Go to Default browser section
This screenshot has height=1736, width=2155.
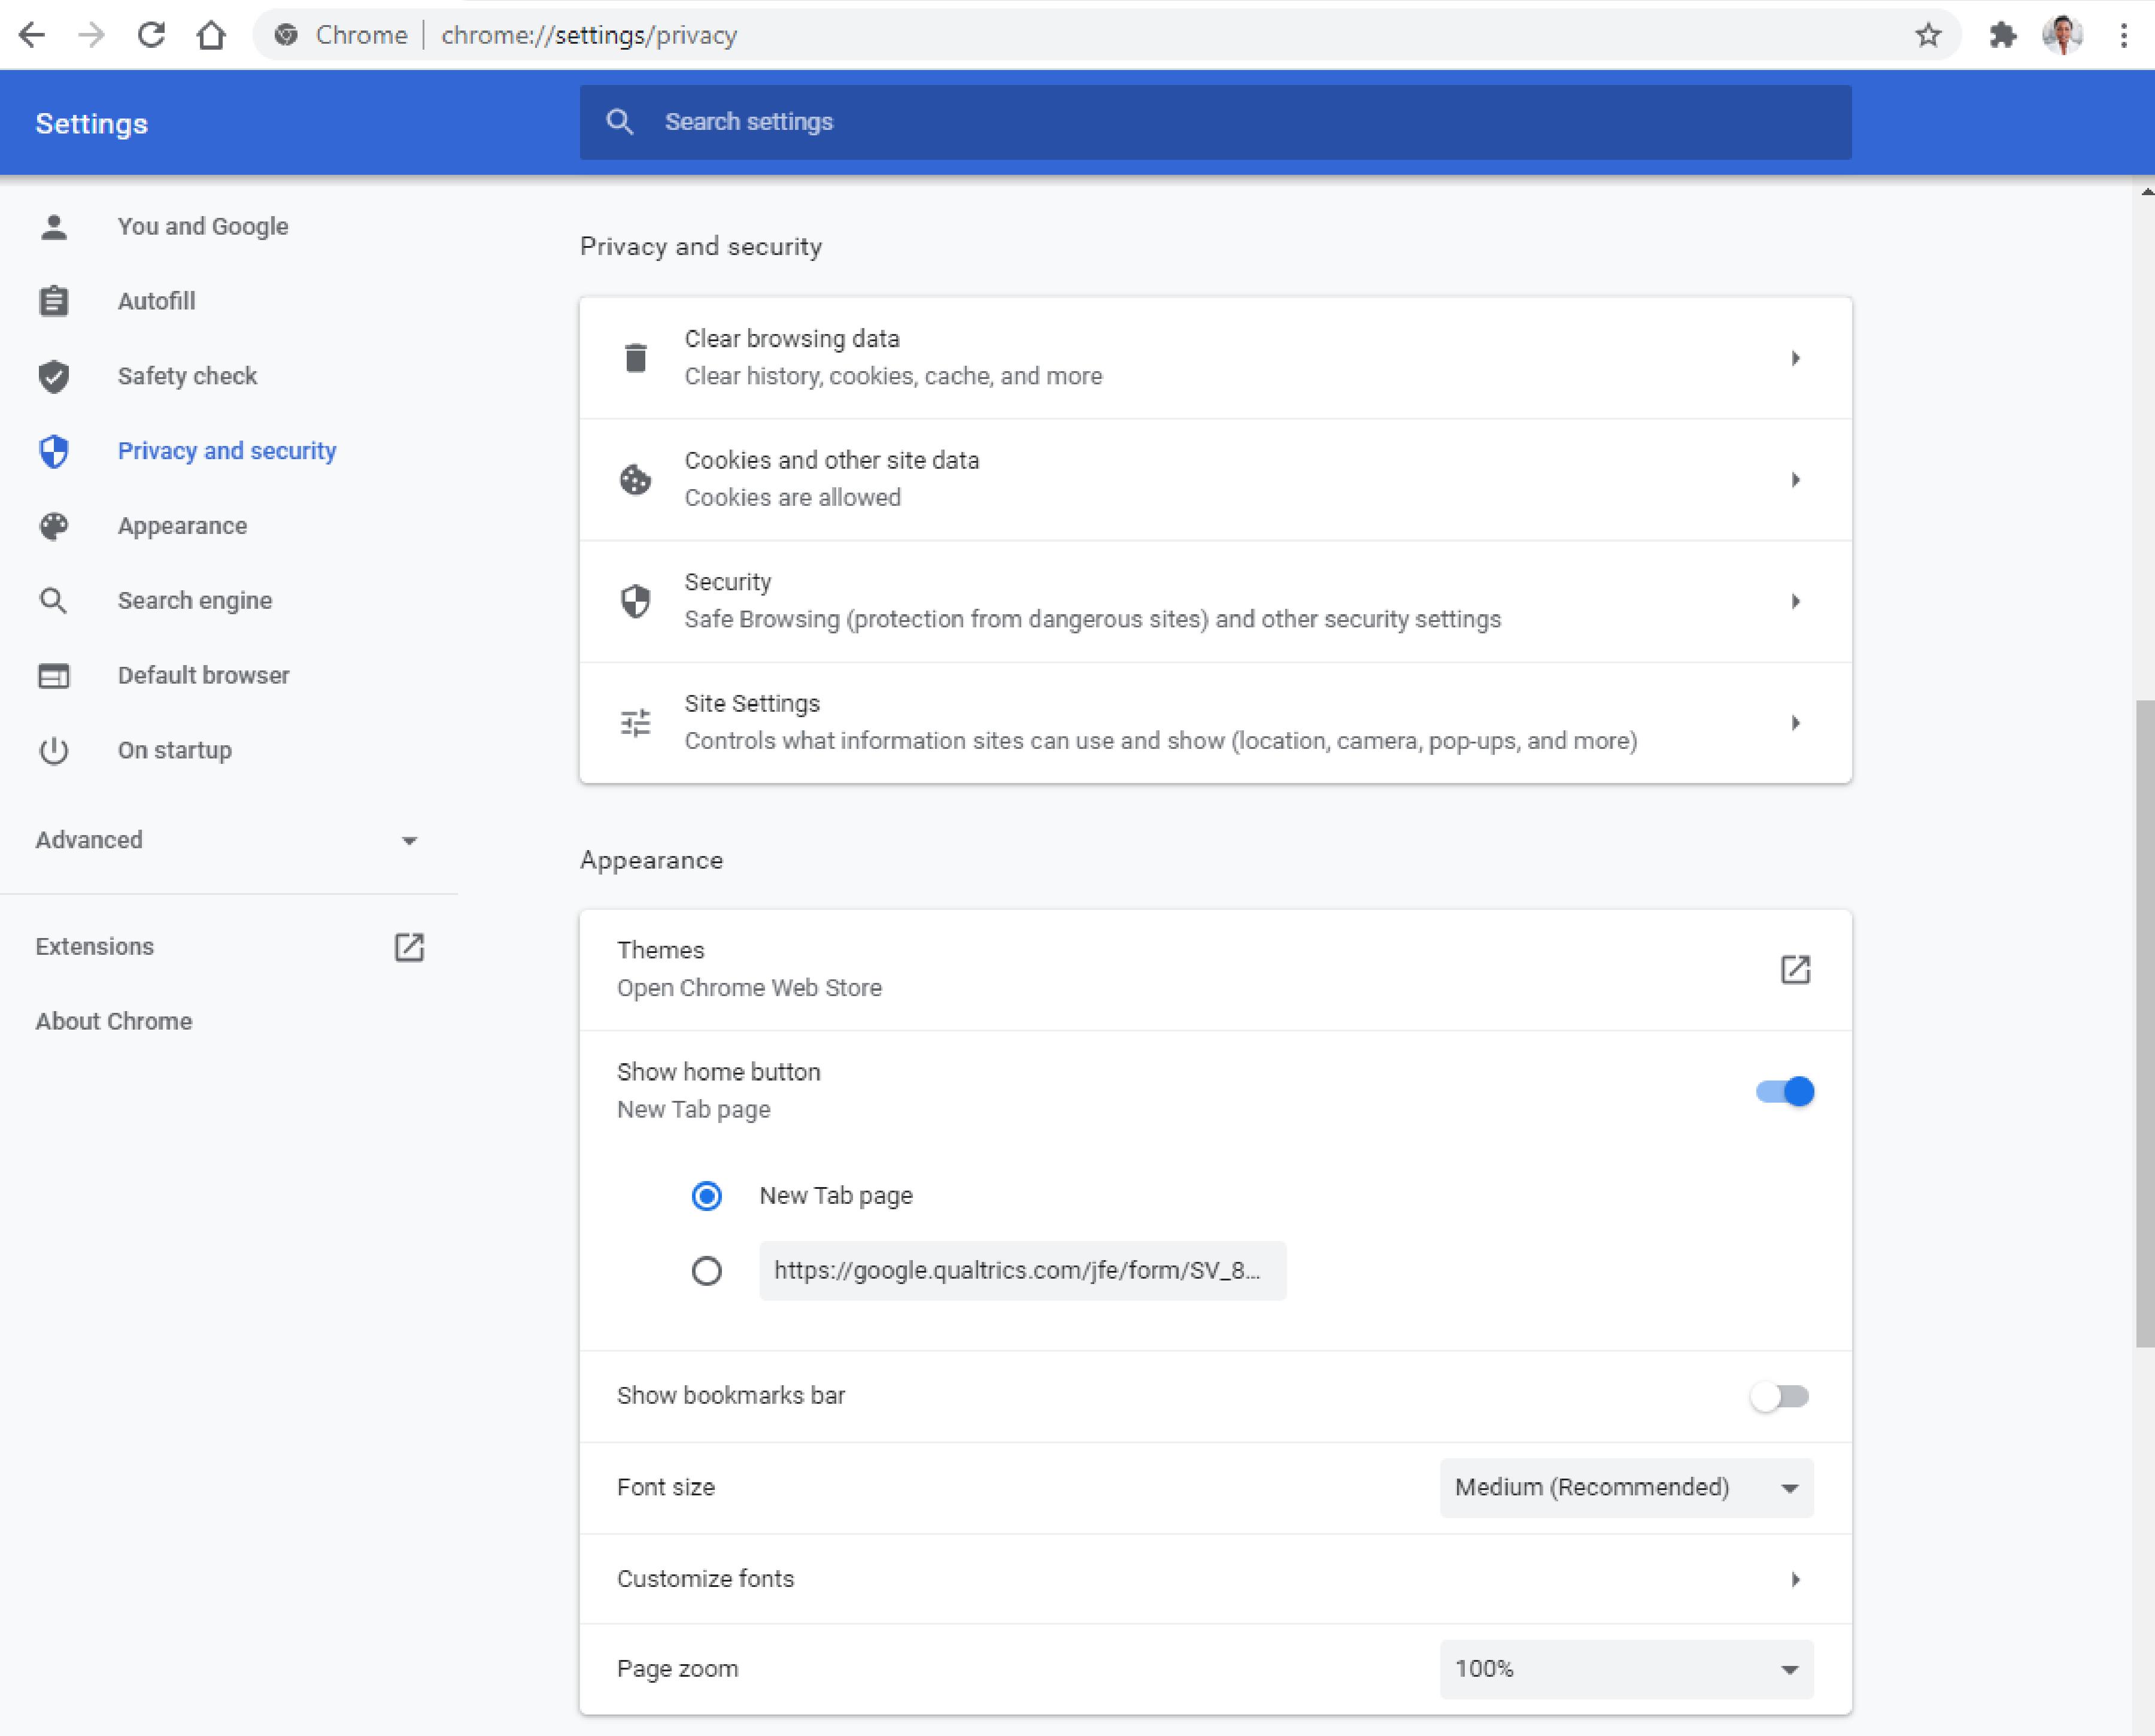pos(203,676)
